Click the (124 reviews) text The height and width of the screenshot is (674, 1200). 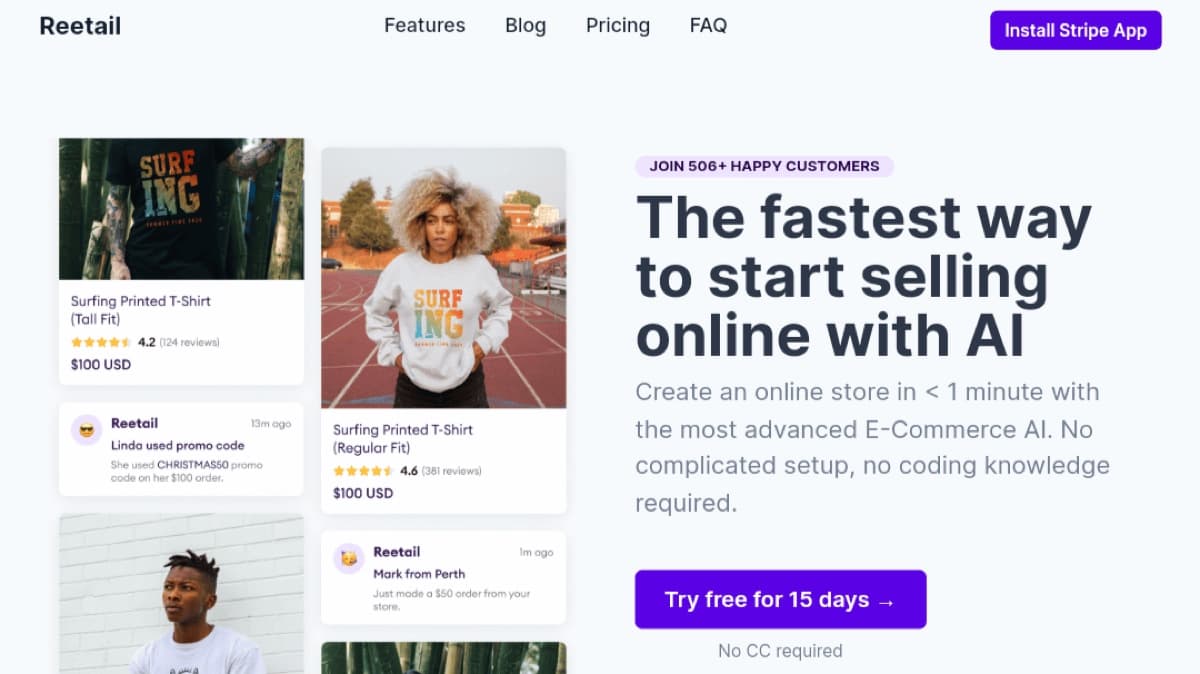click(189, 342)
